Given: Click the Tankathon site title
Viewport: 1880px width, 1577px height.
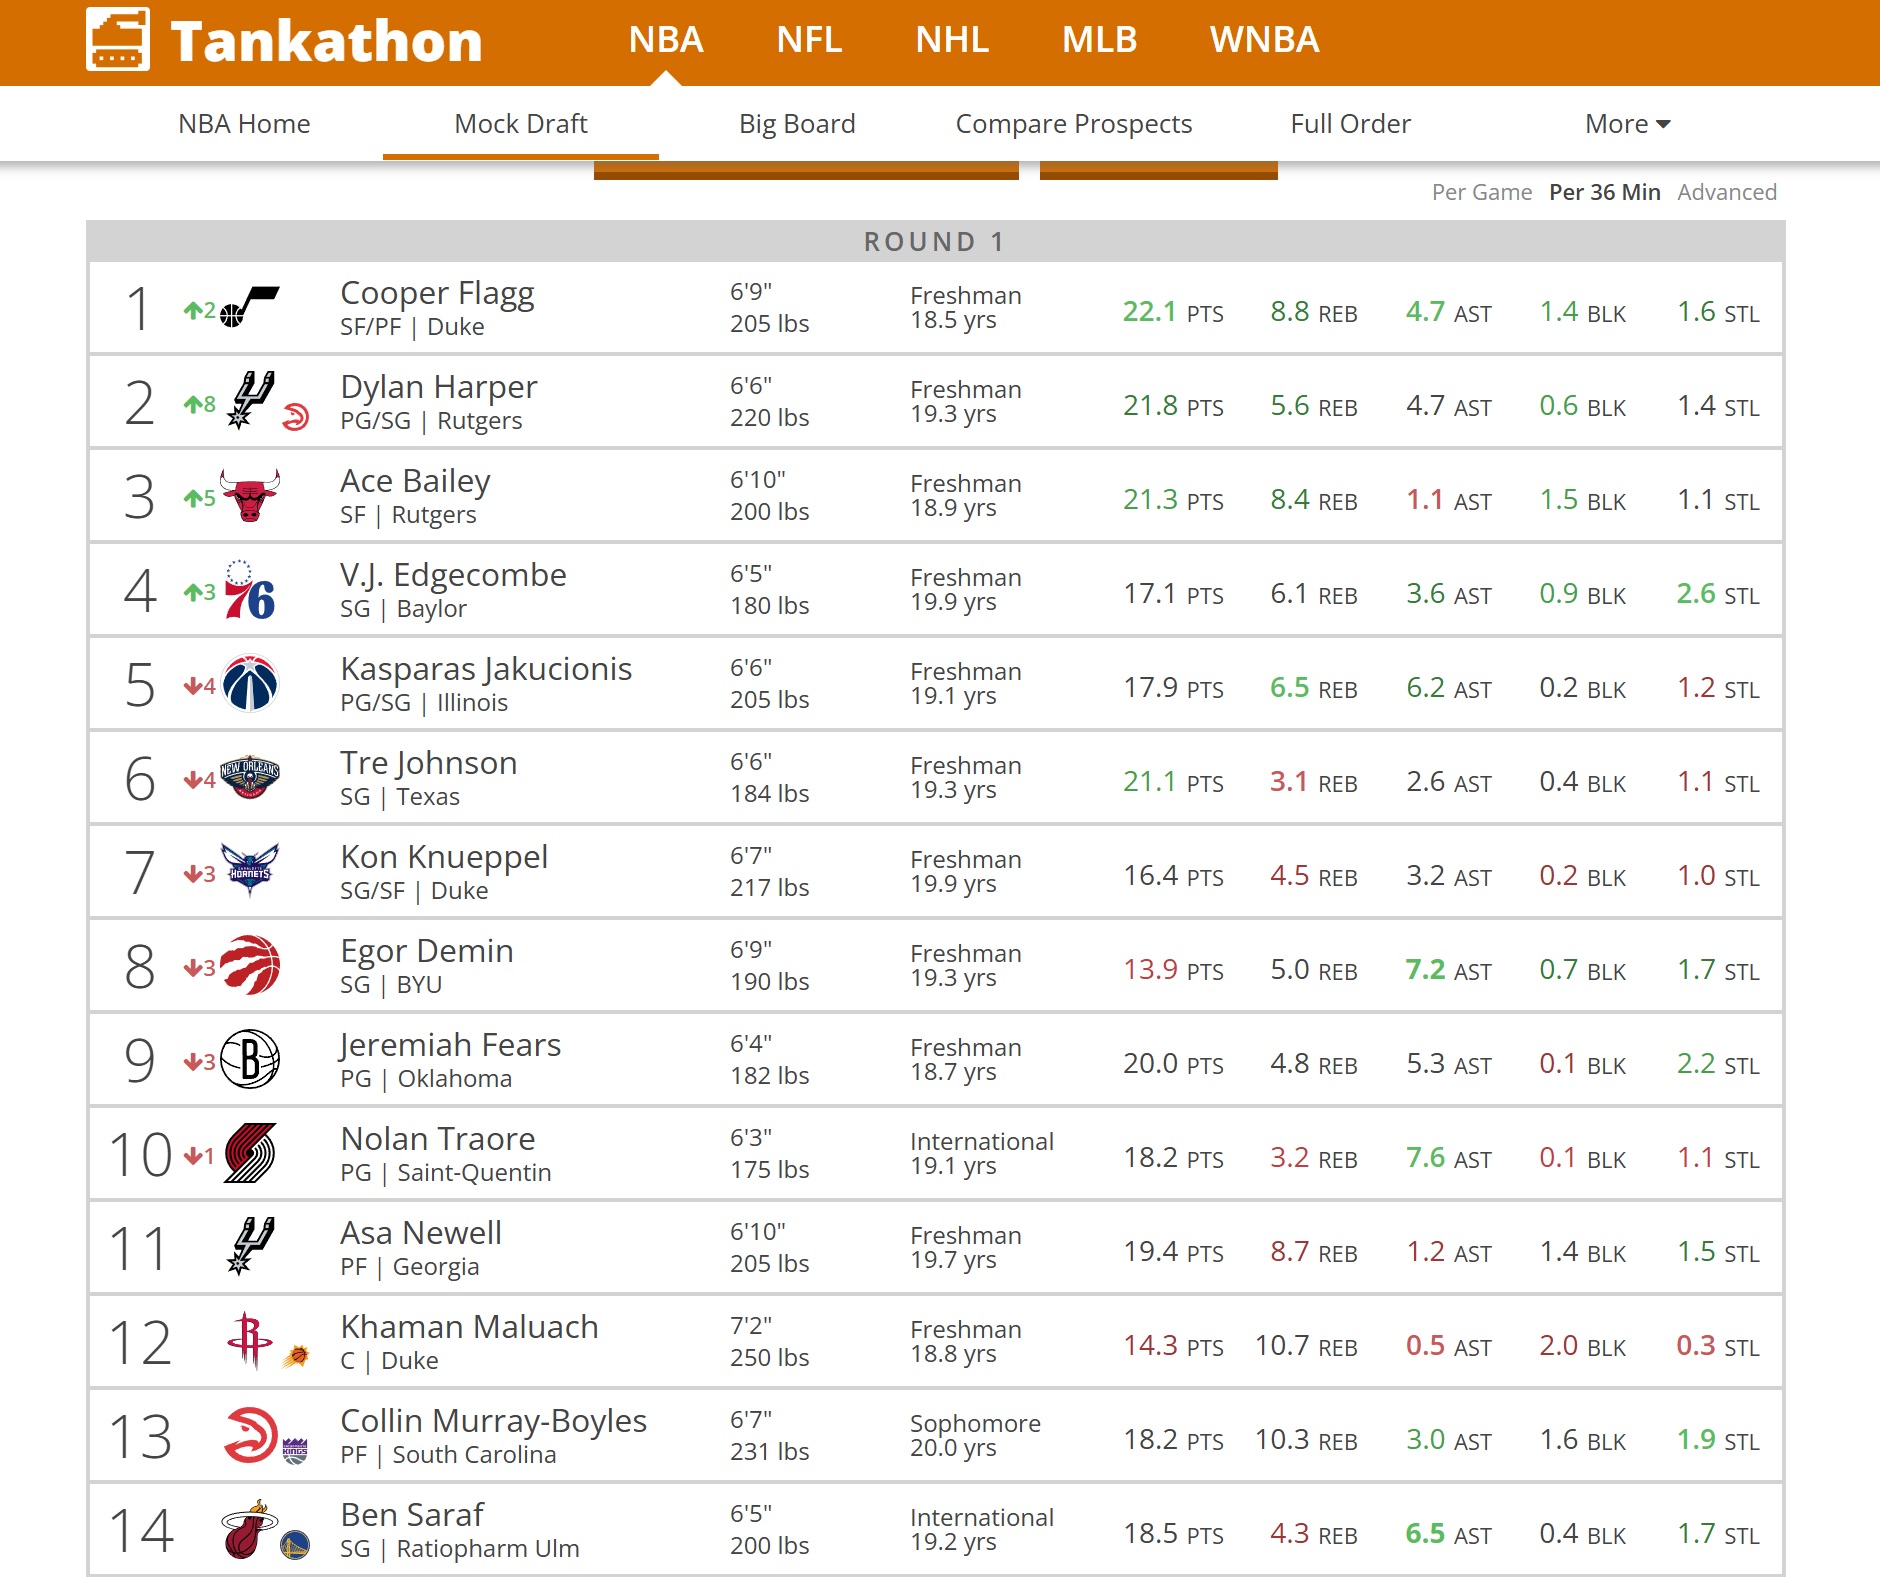Looking at the screenshot, I should pyautogui.click(x=326, y=41).
